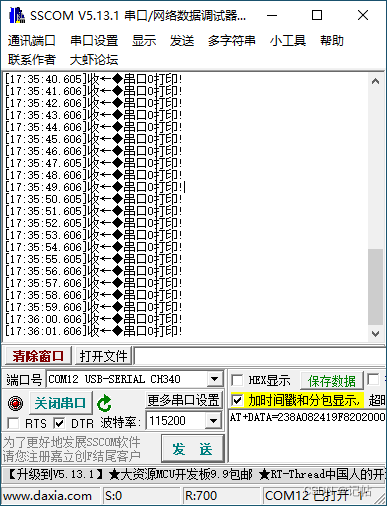Click the red serial port status indicator
The height and width of the screenshot is (506, 387).
pos(15,403)
